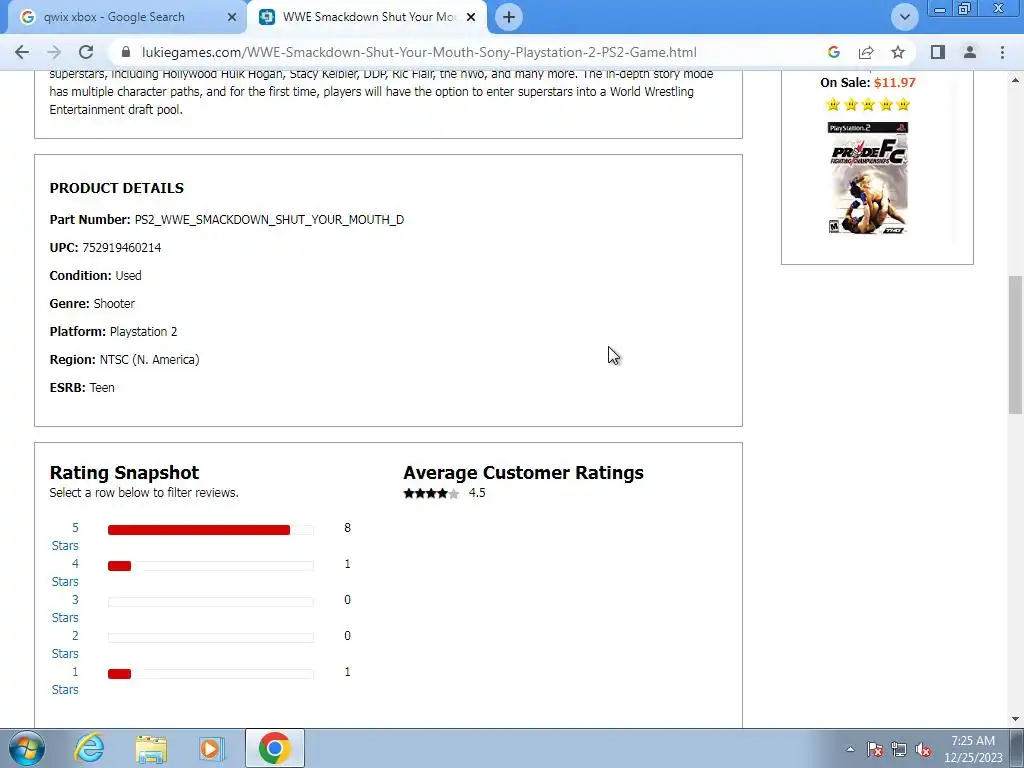Open the Windows Start menu
Image resolution: width=1024 pixels, height=768 pixels.
click(27, 748)
